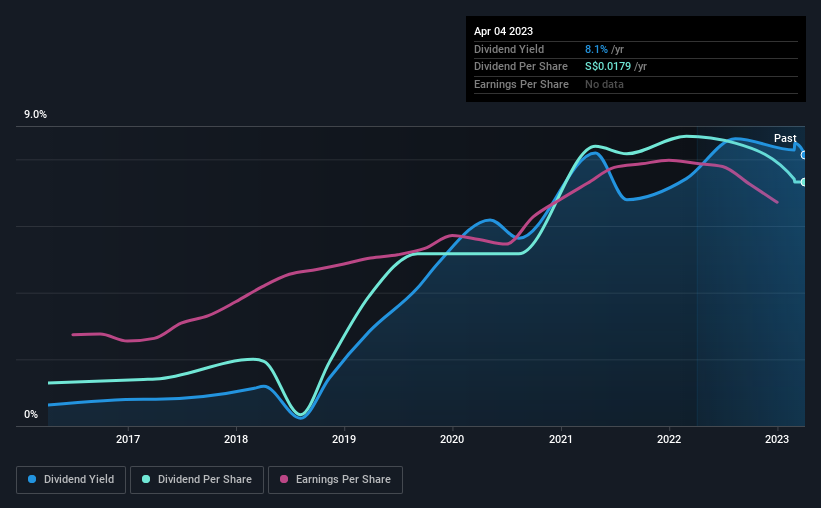821x508 pixels.
Task: Toggle the Dividend Yield legend button
Action: pos(71,480)
